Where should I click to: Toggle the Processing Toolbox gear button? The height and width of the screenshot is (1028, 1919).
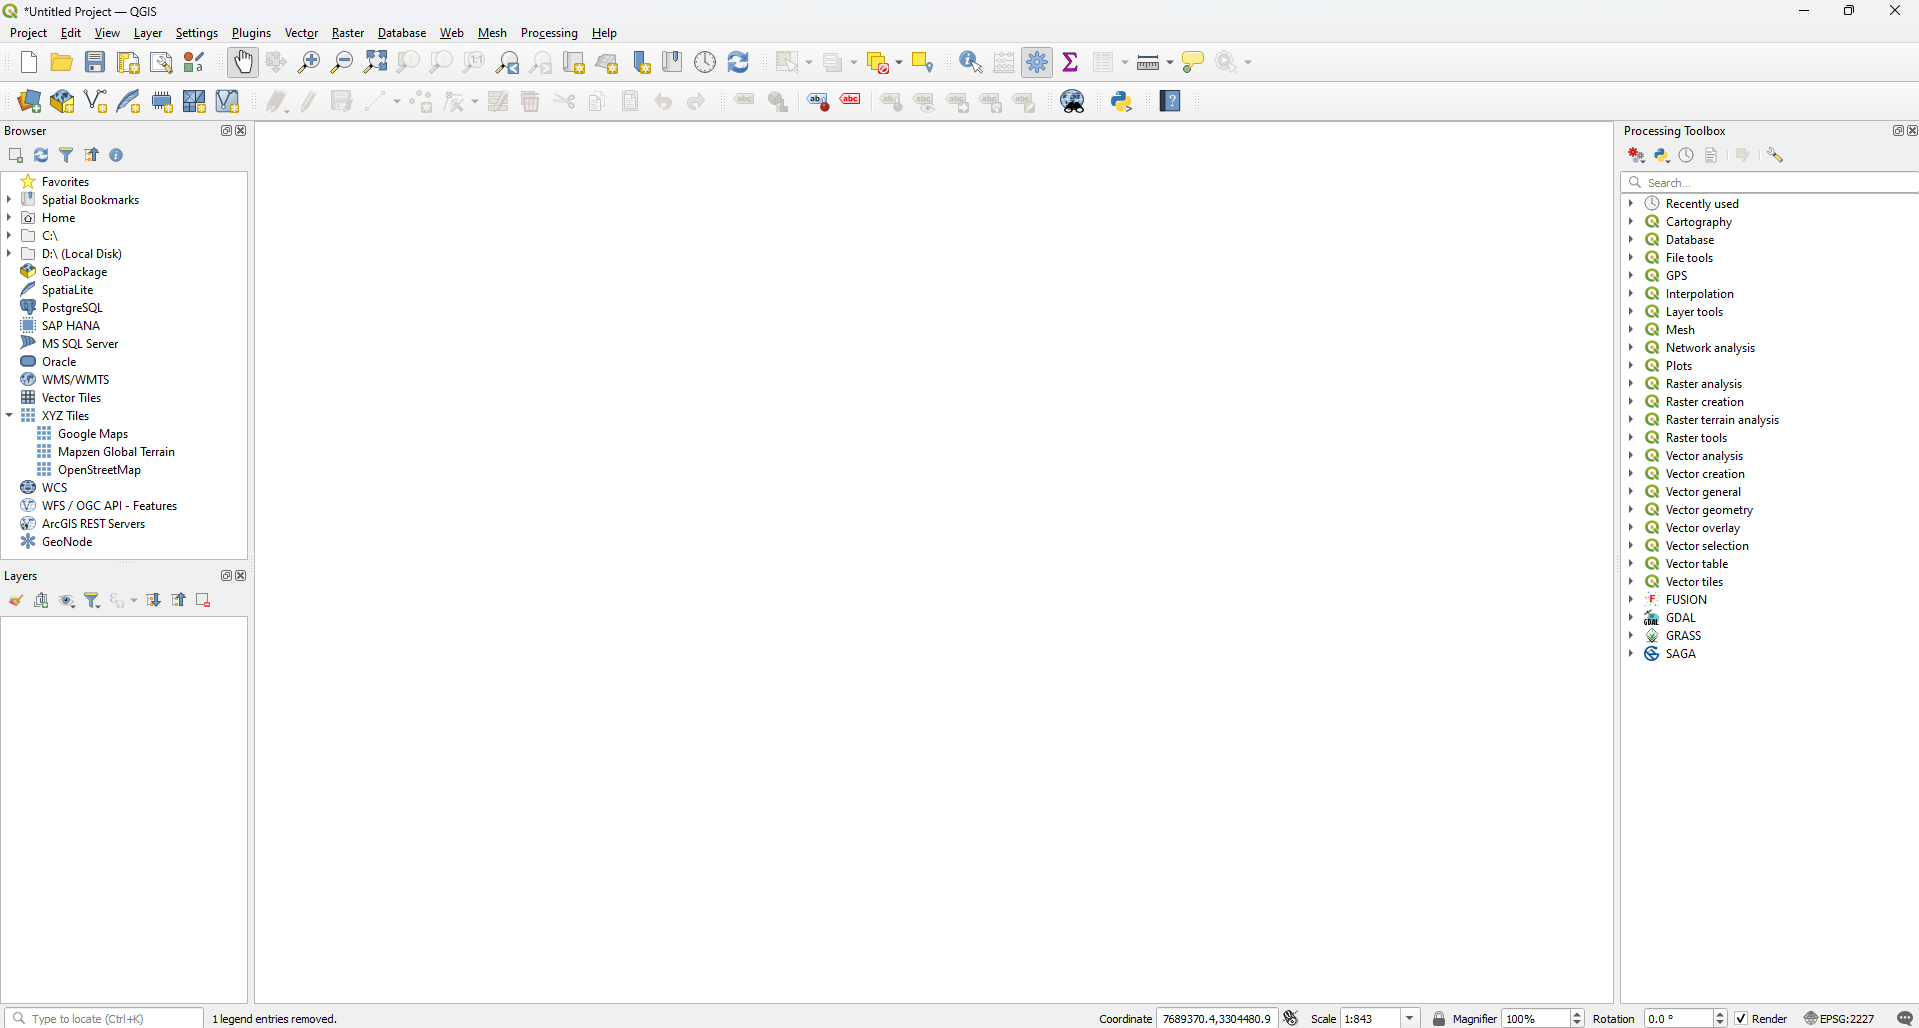(x=1037, y=62)
